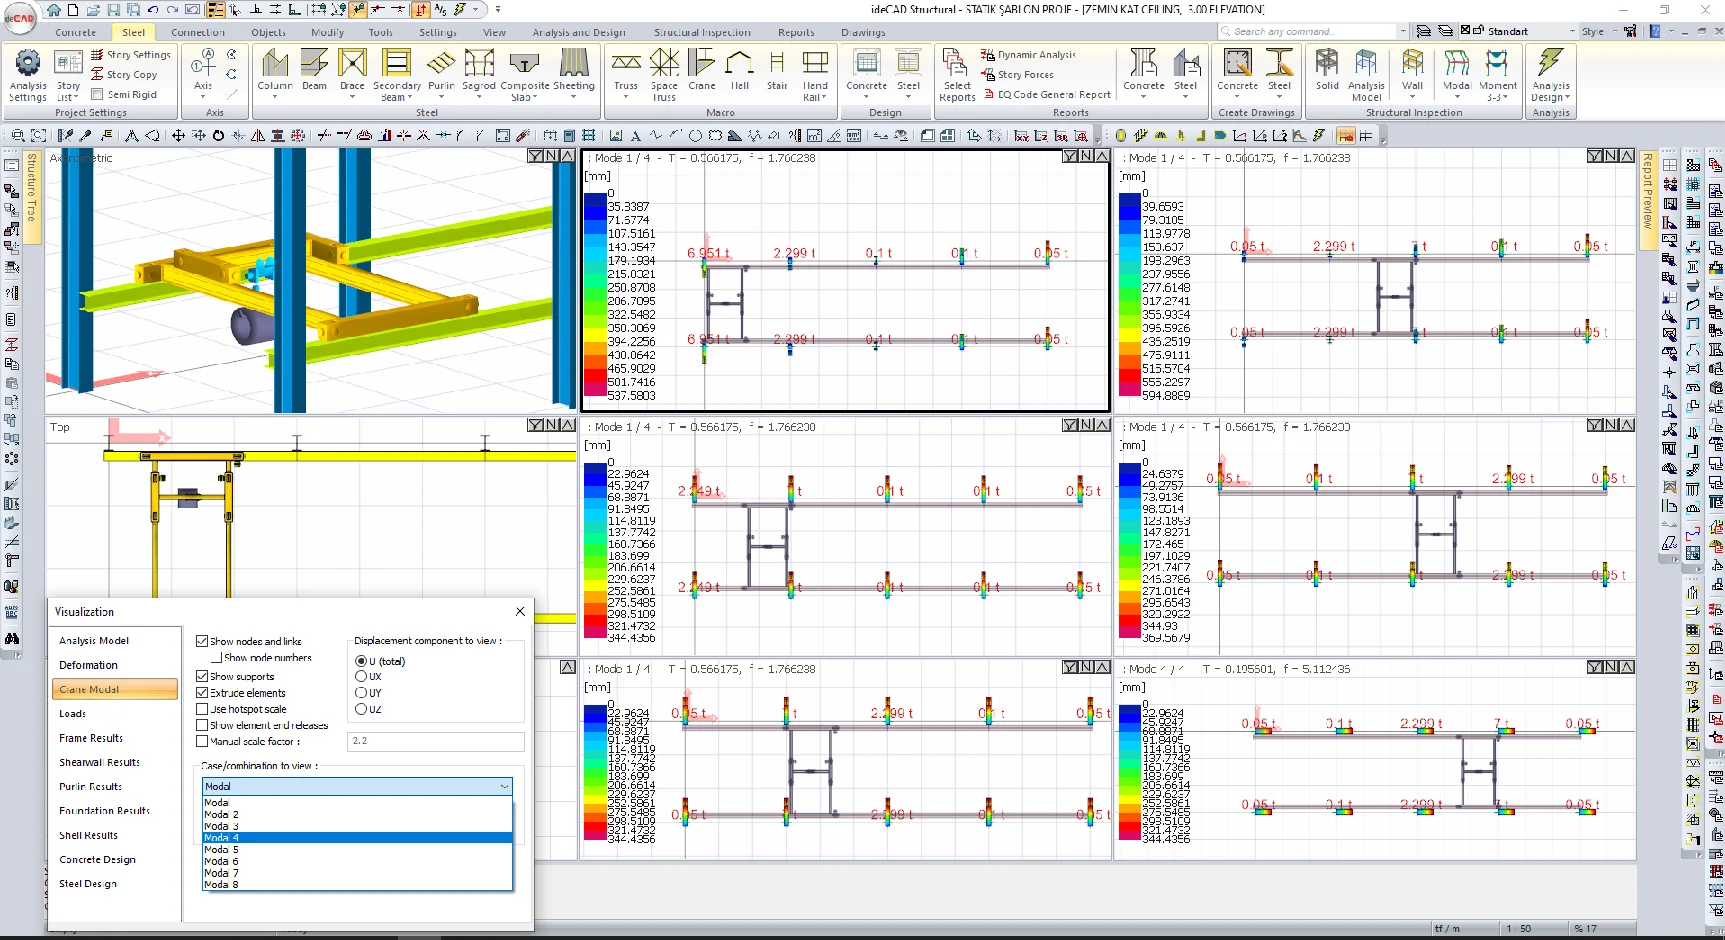The width and height of the screenshot is (1725, 940).
Task: Select Deformation in the Visualization list
Action: [88, 665]
